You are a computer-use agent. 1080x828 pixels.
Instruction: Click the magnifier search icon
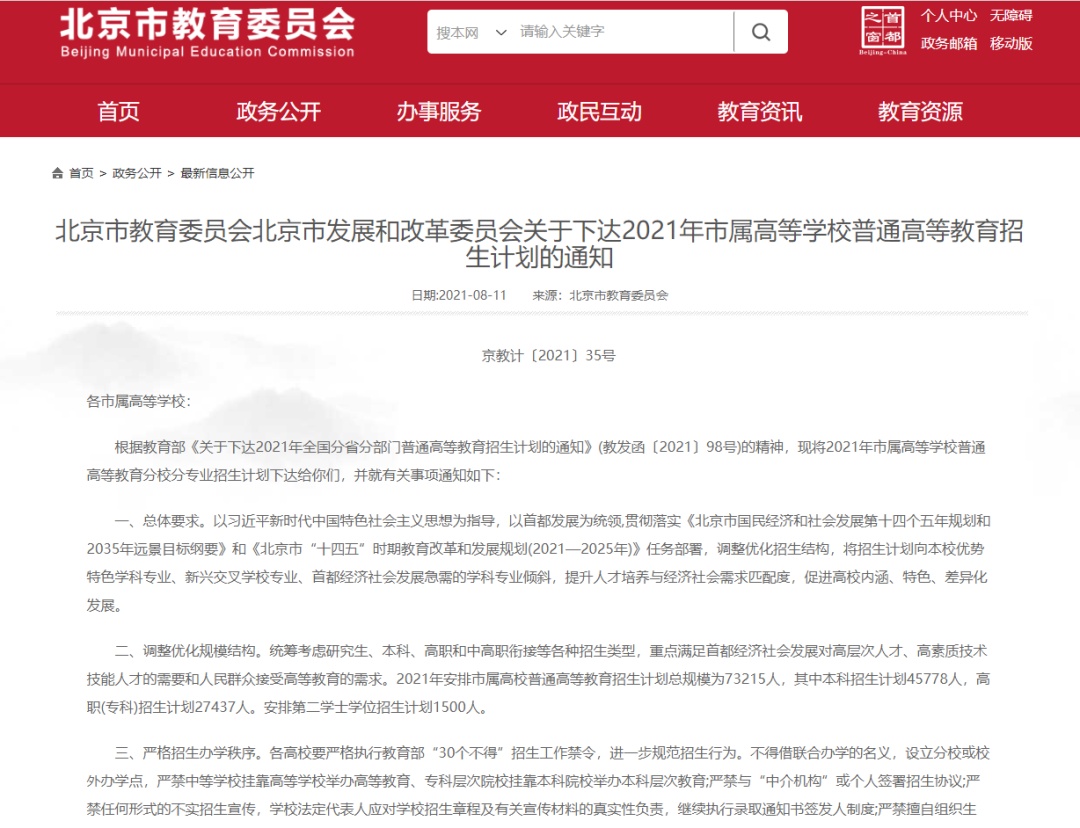click(761, 32)
